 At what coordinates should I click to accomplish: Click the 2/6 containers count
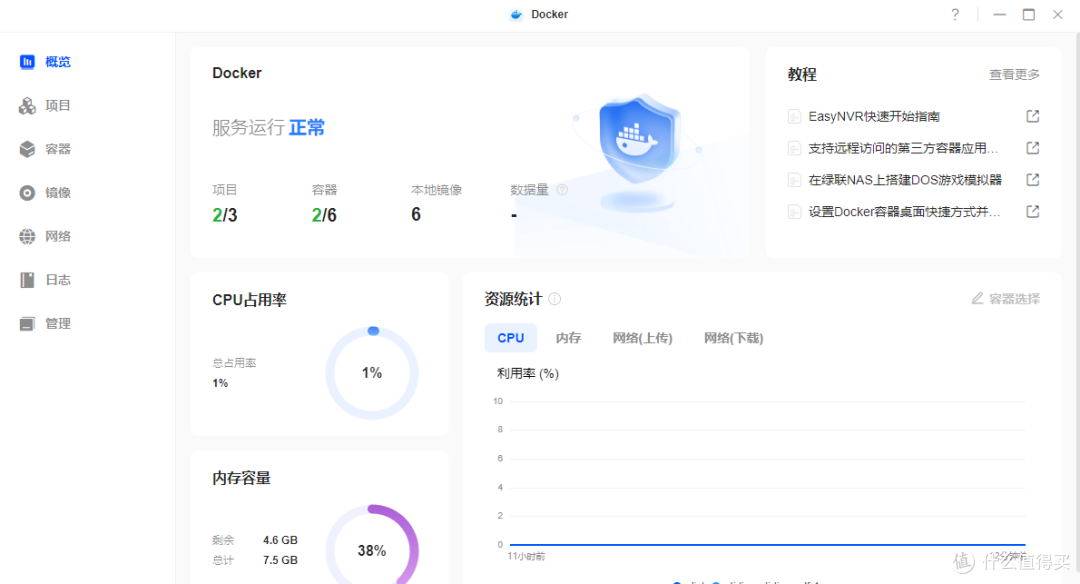(324, 215)
